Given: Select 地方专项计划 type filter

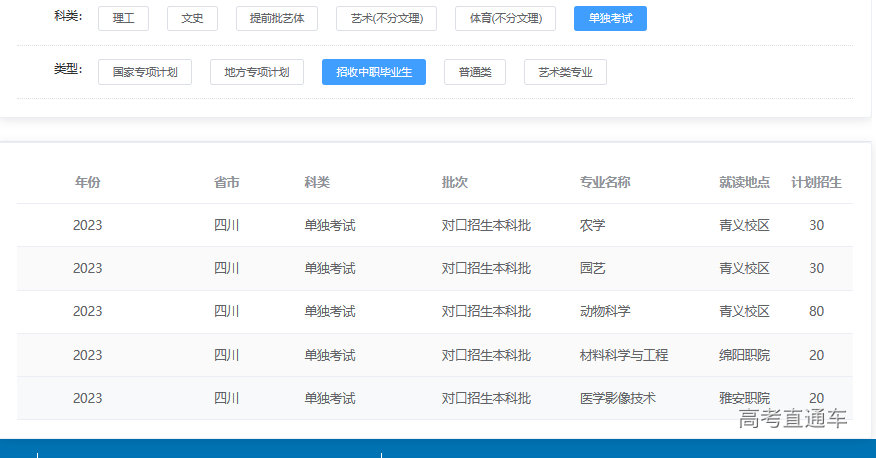Looking at the screenshot, I should tap(257, 72).
